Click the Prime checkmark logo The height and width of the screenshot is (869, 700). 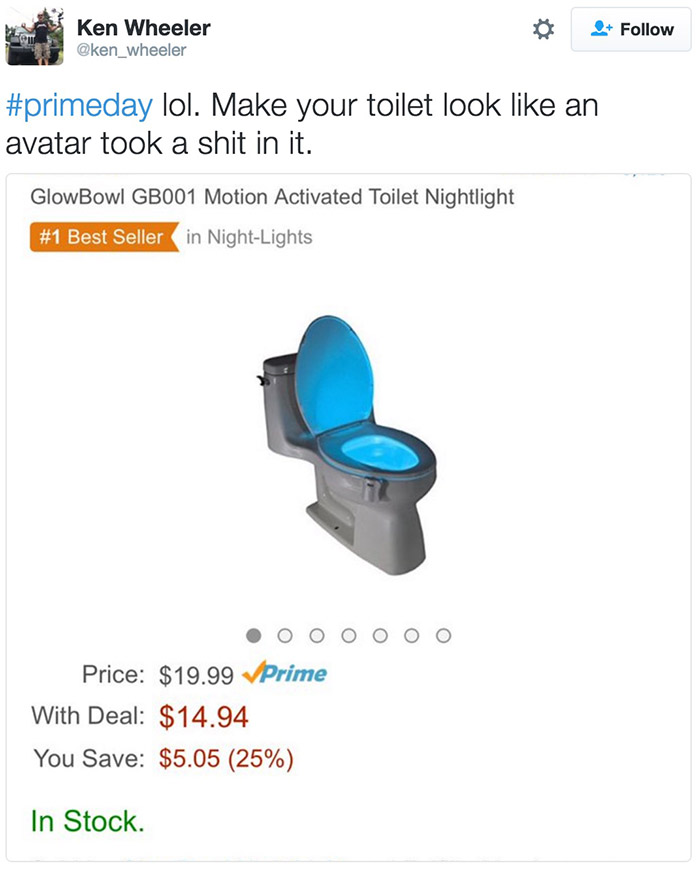[285, 674]
